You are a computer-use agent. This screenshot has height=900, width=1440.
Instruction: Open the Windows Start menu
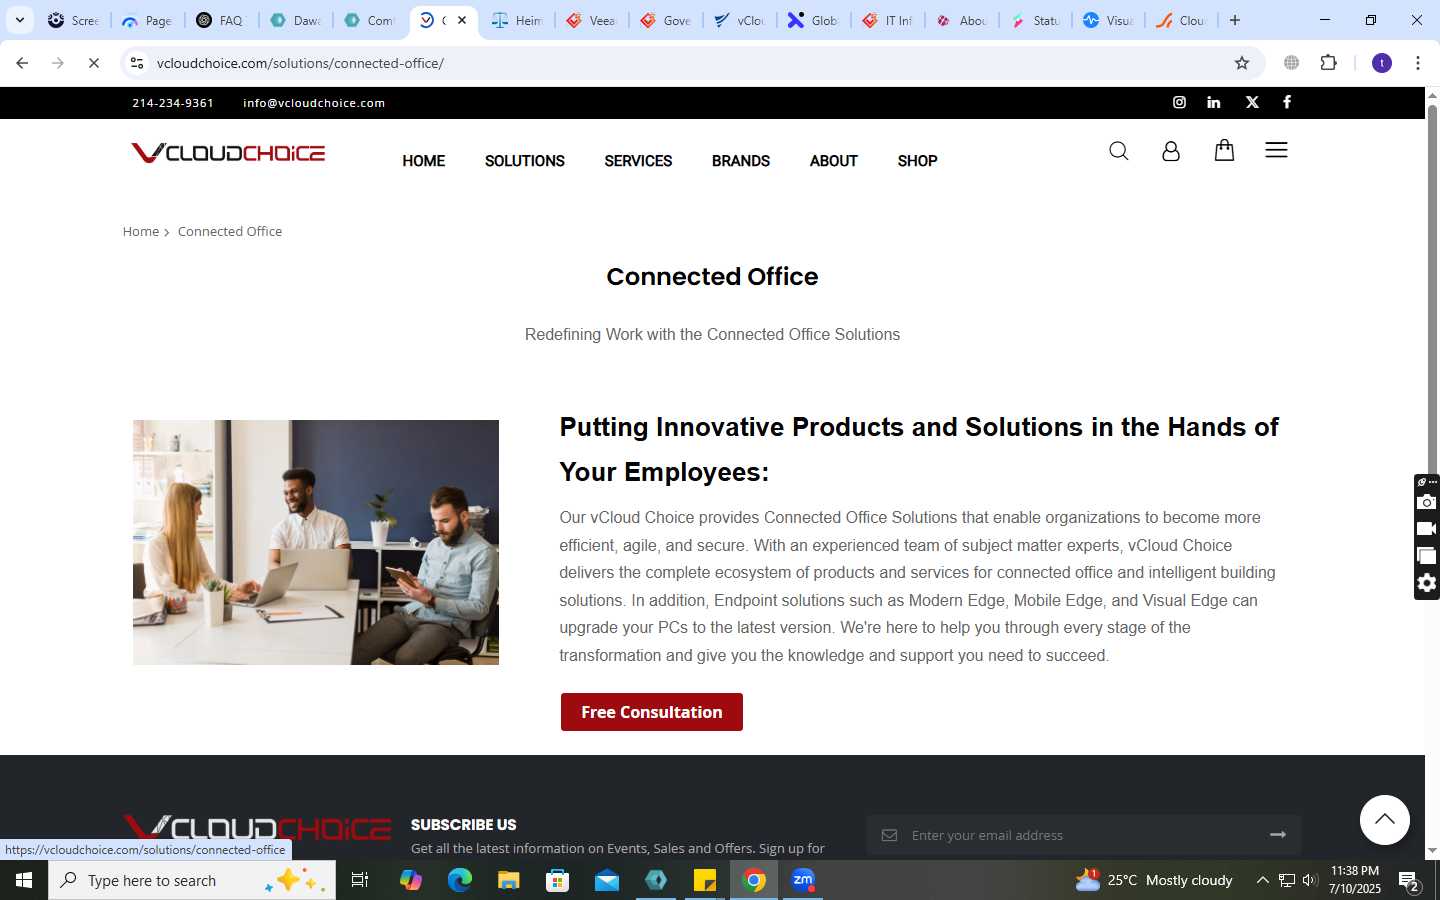(x=24, y=880)
